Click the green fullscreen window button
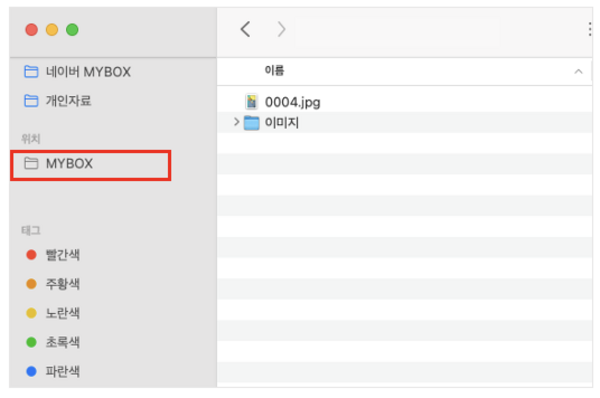The height and width of the screenshot is (398, 600). [72, 29]
